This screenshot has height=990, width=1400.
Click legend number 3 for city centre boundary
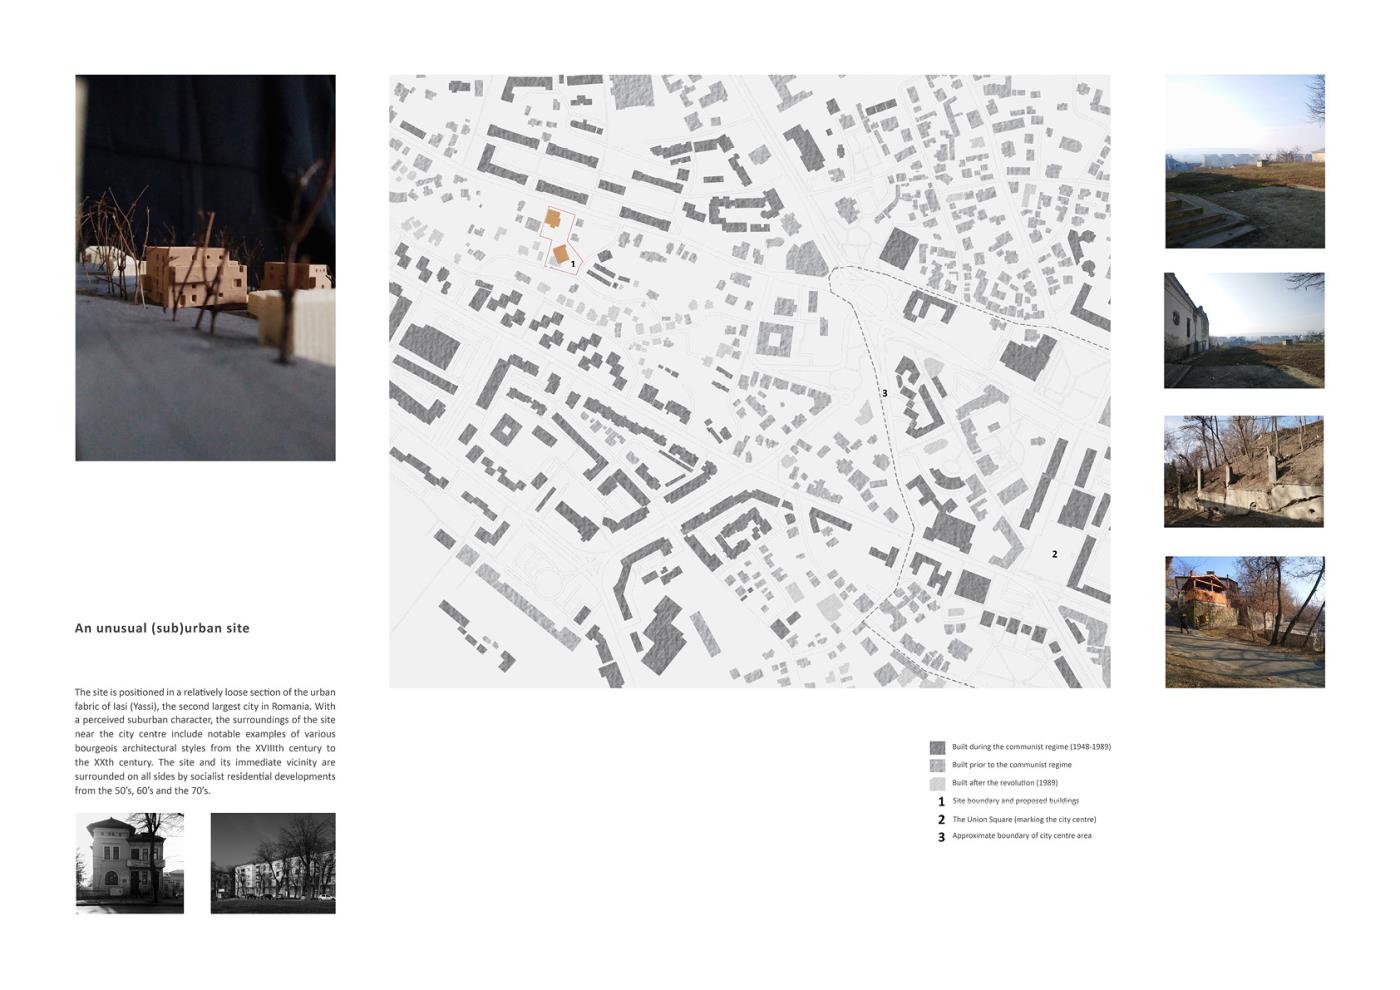pyautogui.click(x=941, y=837)
